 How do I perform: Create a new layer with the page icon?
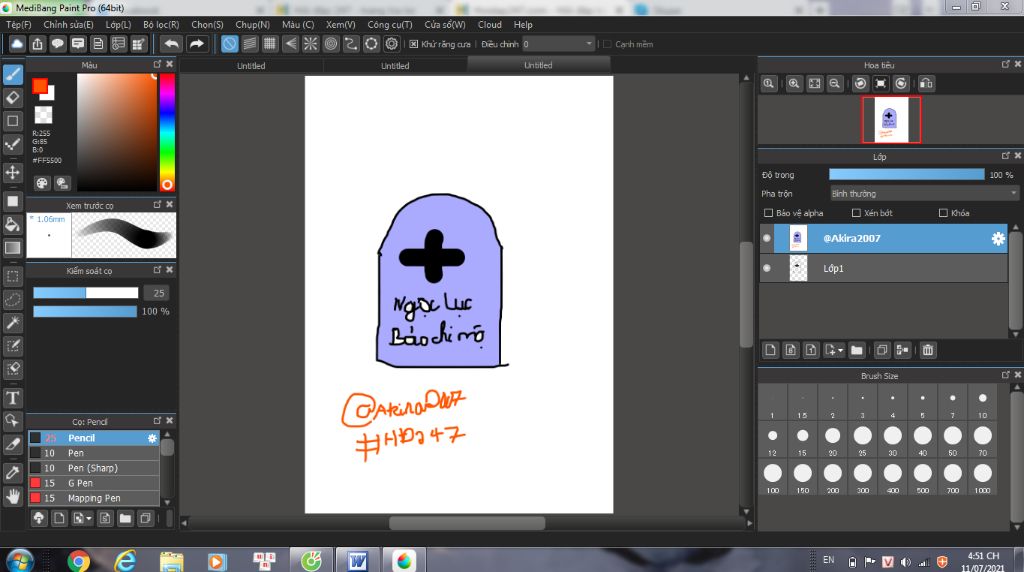771,350
